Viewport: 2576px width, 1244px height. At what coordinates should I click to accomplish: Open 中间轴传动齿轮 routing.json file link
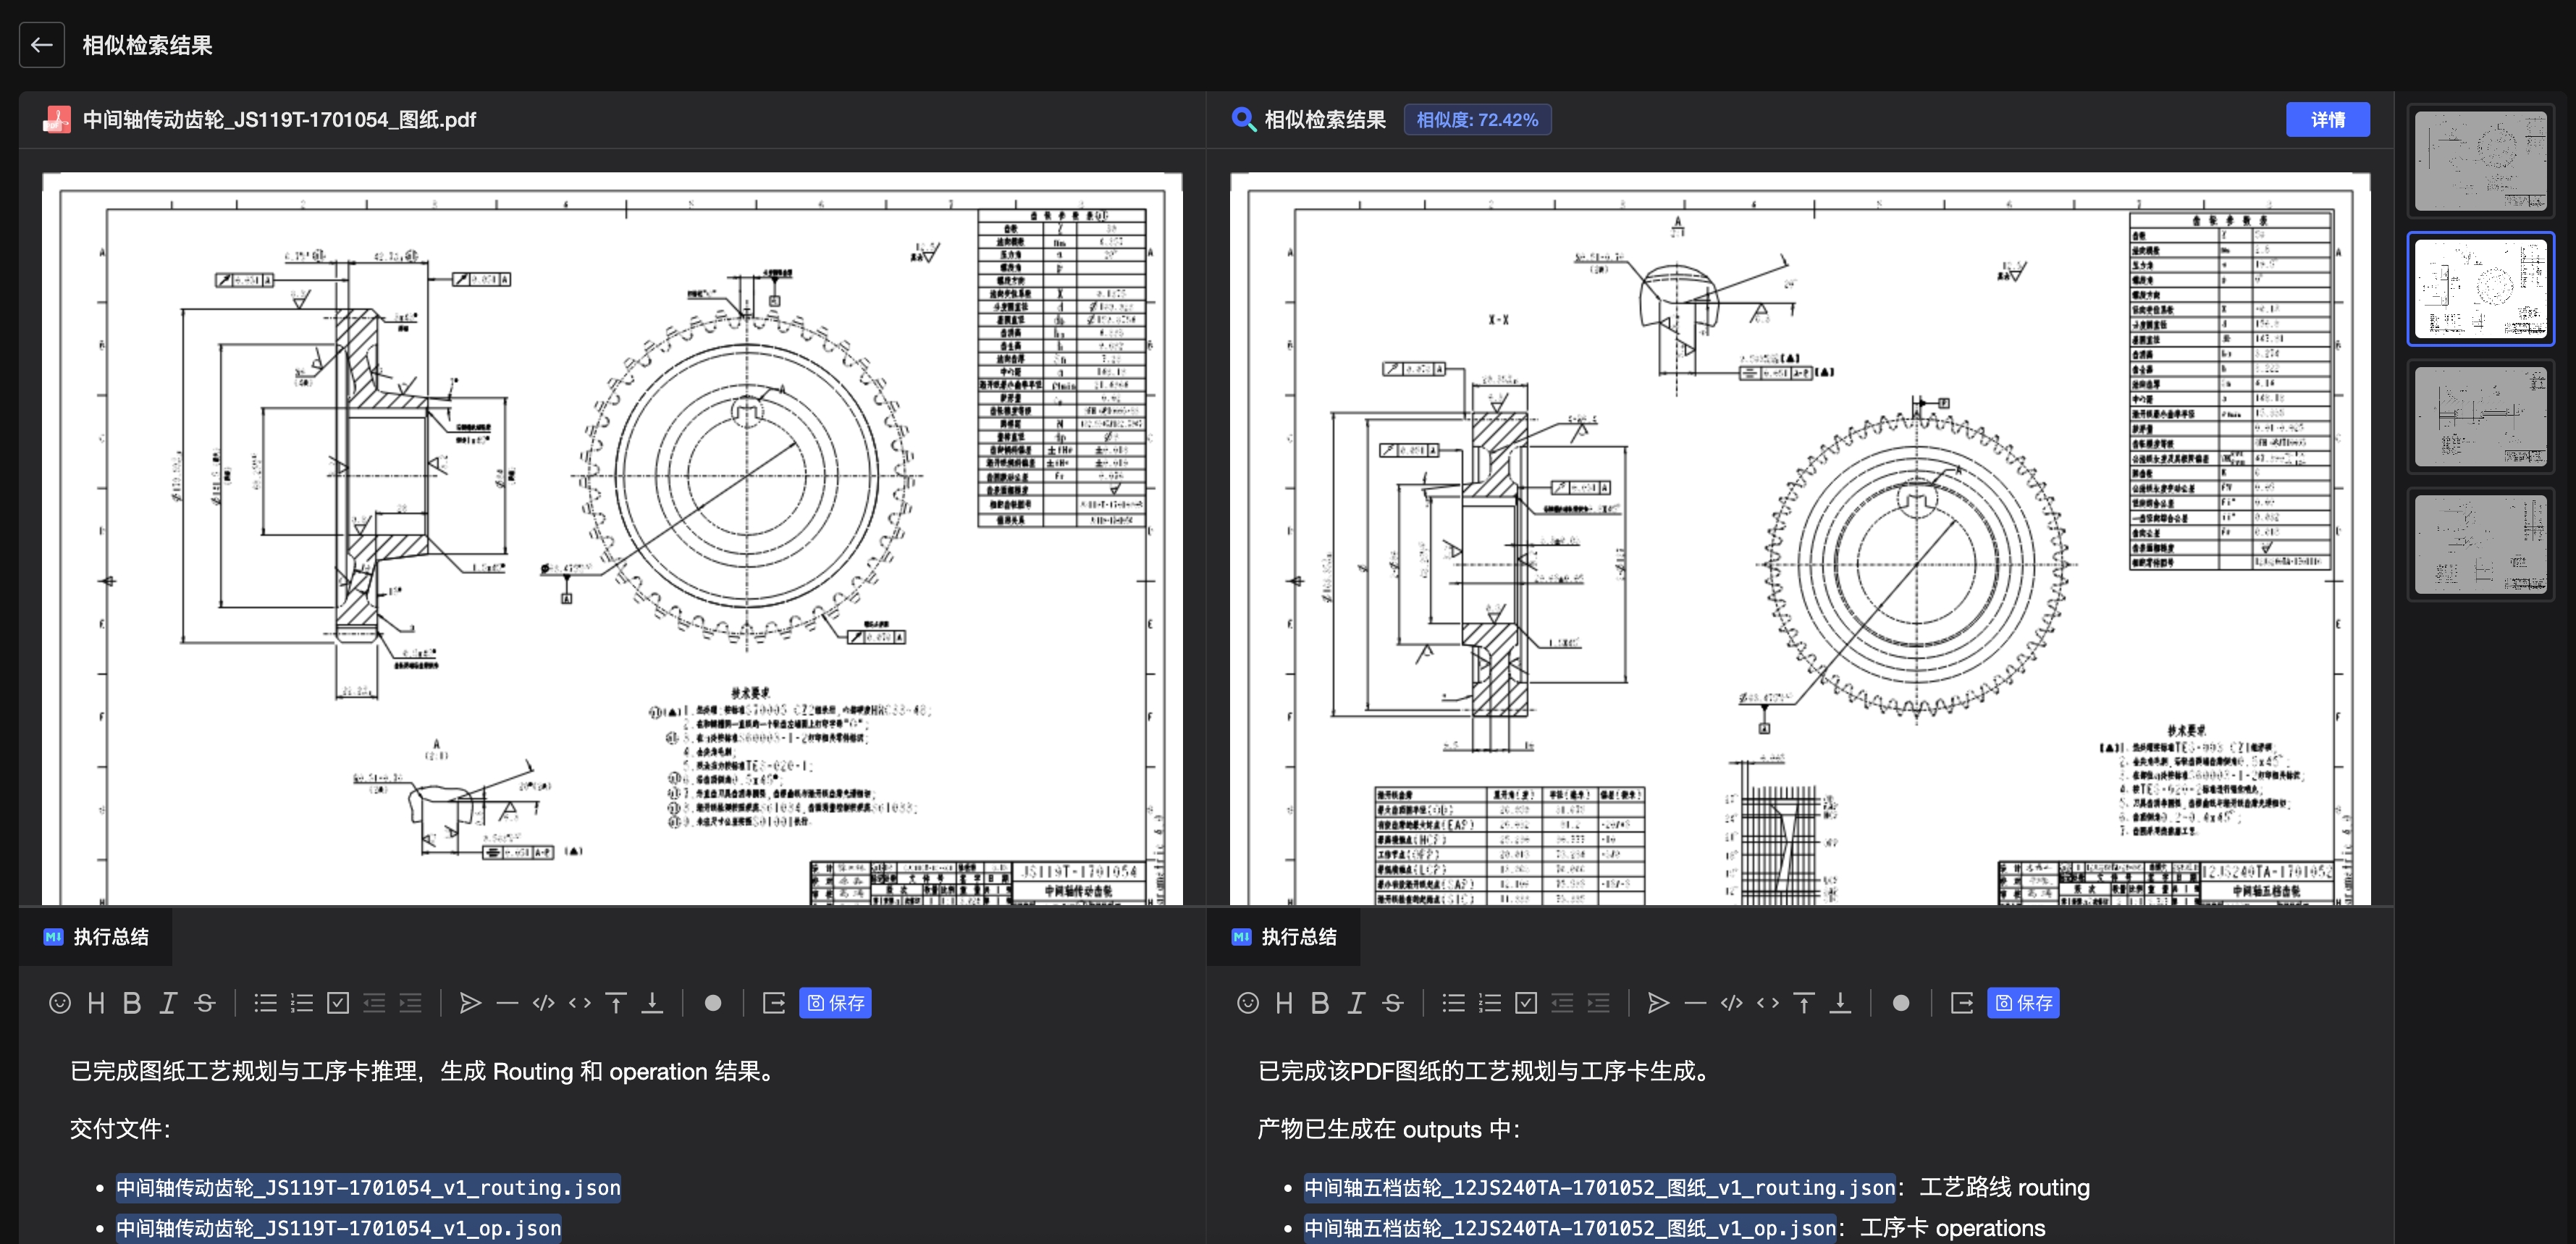[x=368, y=1188]
